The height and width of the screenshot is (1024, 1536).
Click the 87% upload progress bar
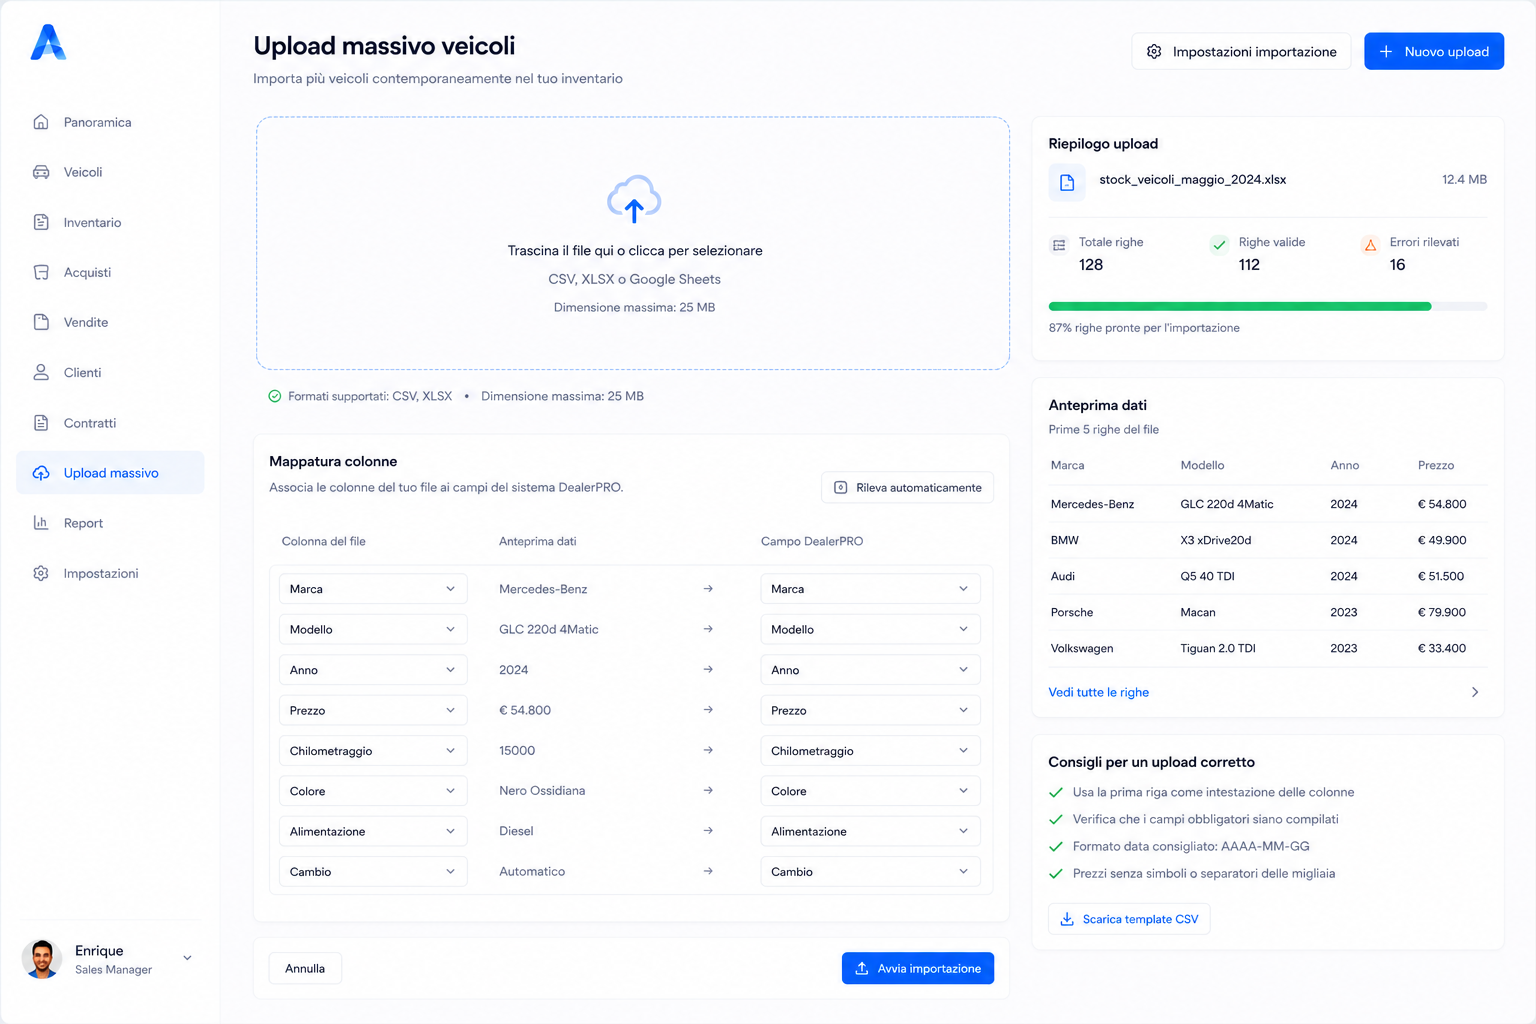(x=1268, y=307)
